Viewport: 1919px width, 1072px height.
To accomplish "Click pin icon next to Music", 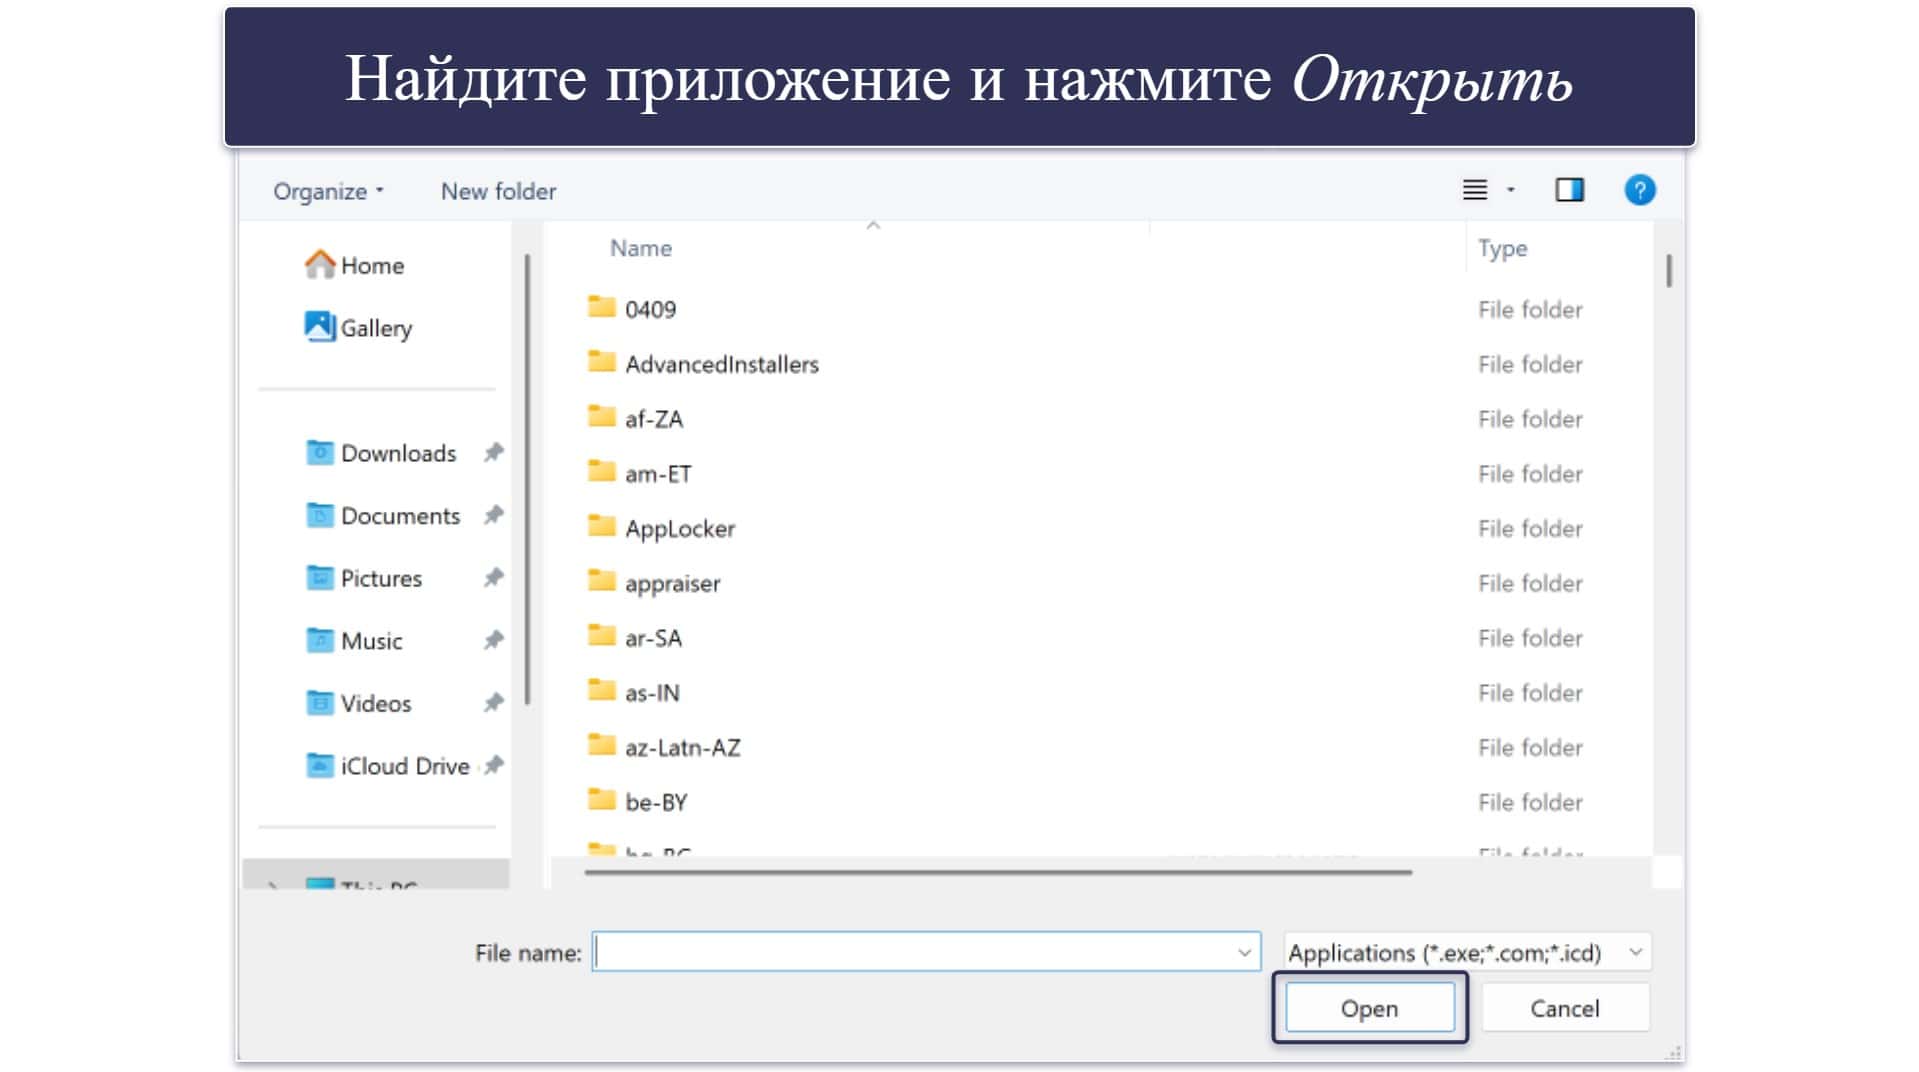I will 493,641.
